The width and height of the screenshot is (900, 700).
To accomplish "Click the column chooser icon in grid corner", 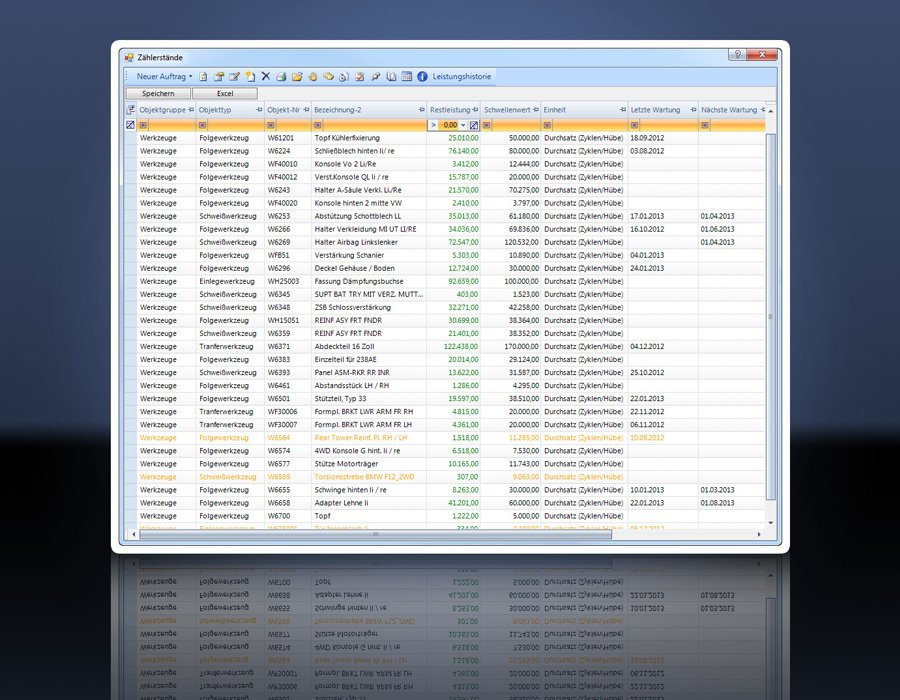I will pyautogui.click(x=131, y=110).
